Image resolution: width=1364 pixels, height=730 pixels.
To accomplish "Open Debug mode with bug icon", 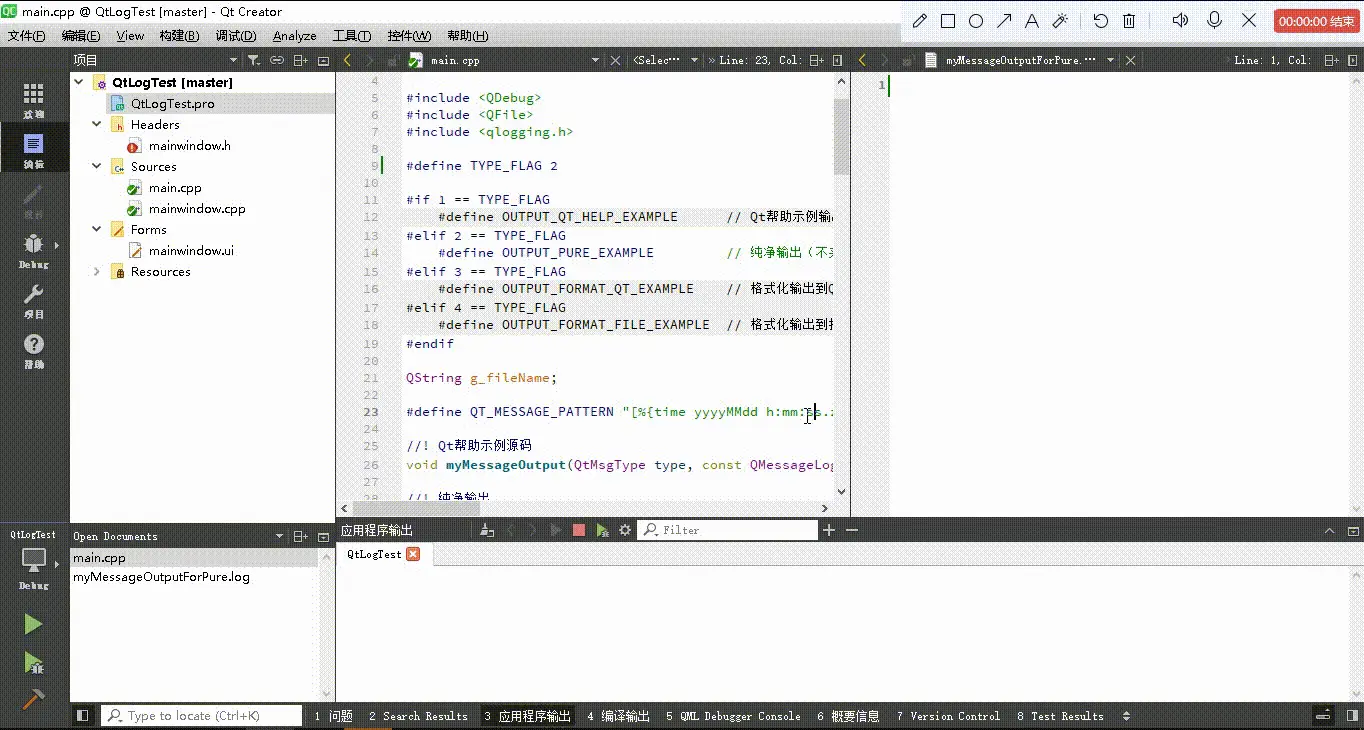I will 33,250.
